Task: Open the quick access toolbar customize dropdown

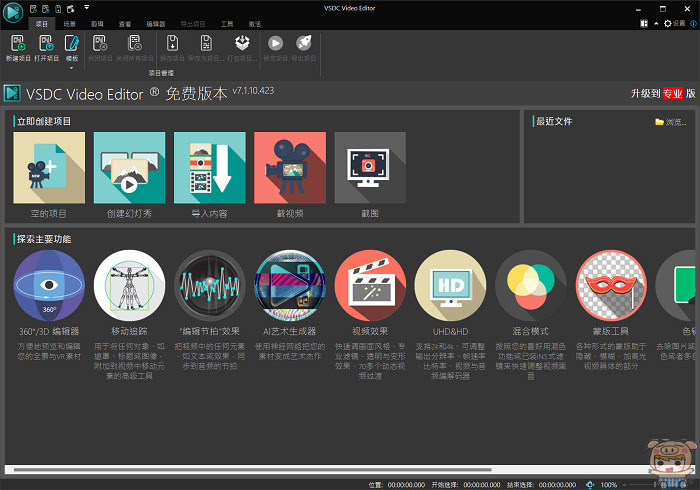Action: (x=87, y=7)
